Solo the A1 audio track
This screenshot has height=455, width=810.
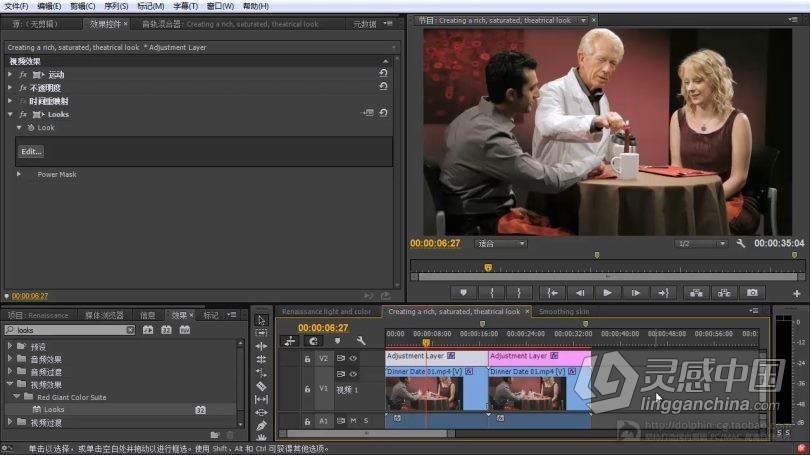coord(366,421)
